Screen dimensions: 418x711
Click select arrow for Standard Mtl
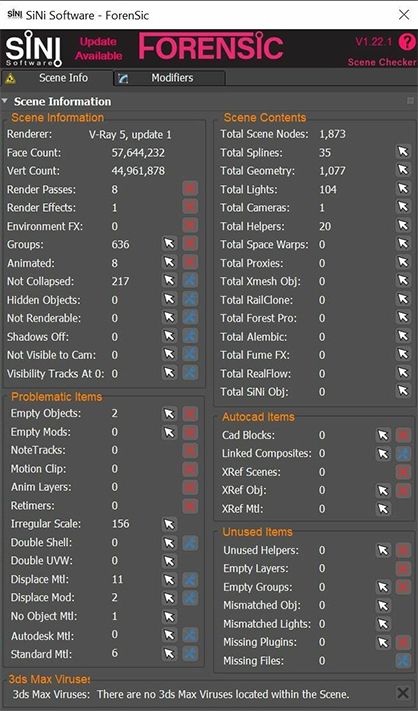[169, 653]
